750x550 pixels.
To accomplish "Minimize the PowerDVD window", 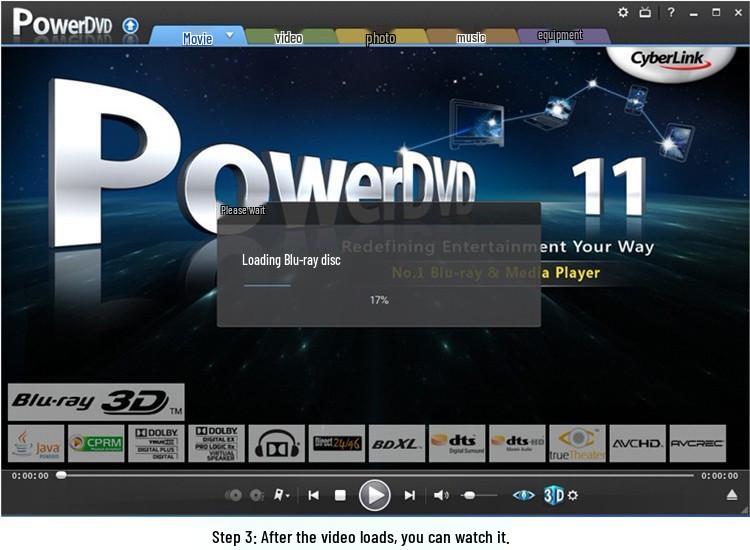I will [x=694, y=14].
